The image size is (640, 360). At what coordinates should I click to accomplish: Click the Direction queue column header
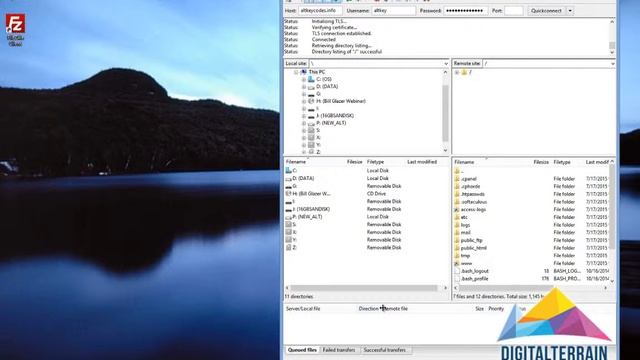tap(369, 309)
